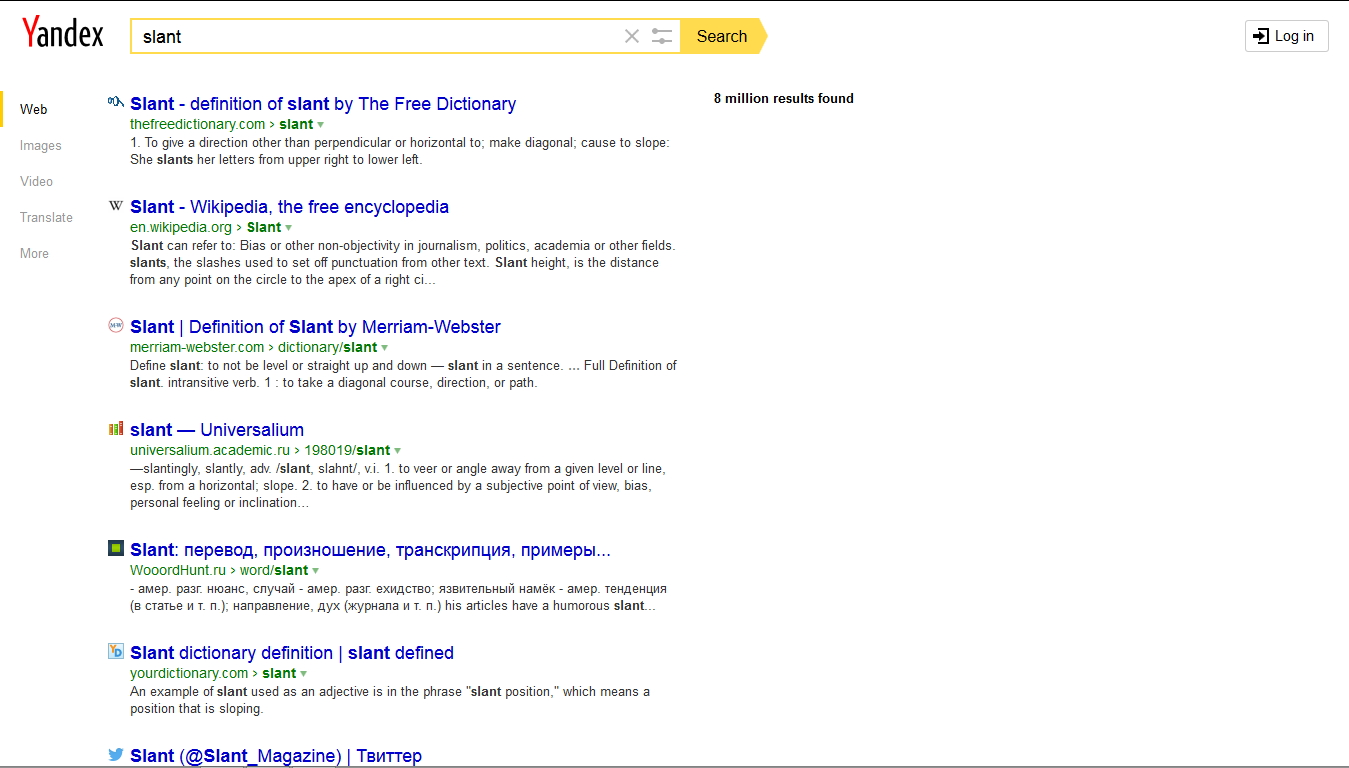Expand dropdown arrow next to merriam-webster.com URL
This screenshot has height=768, width=1349.
[385, 348]
